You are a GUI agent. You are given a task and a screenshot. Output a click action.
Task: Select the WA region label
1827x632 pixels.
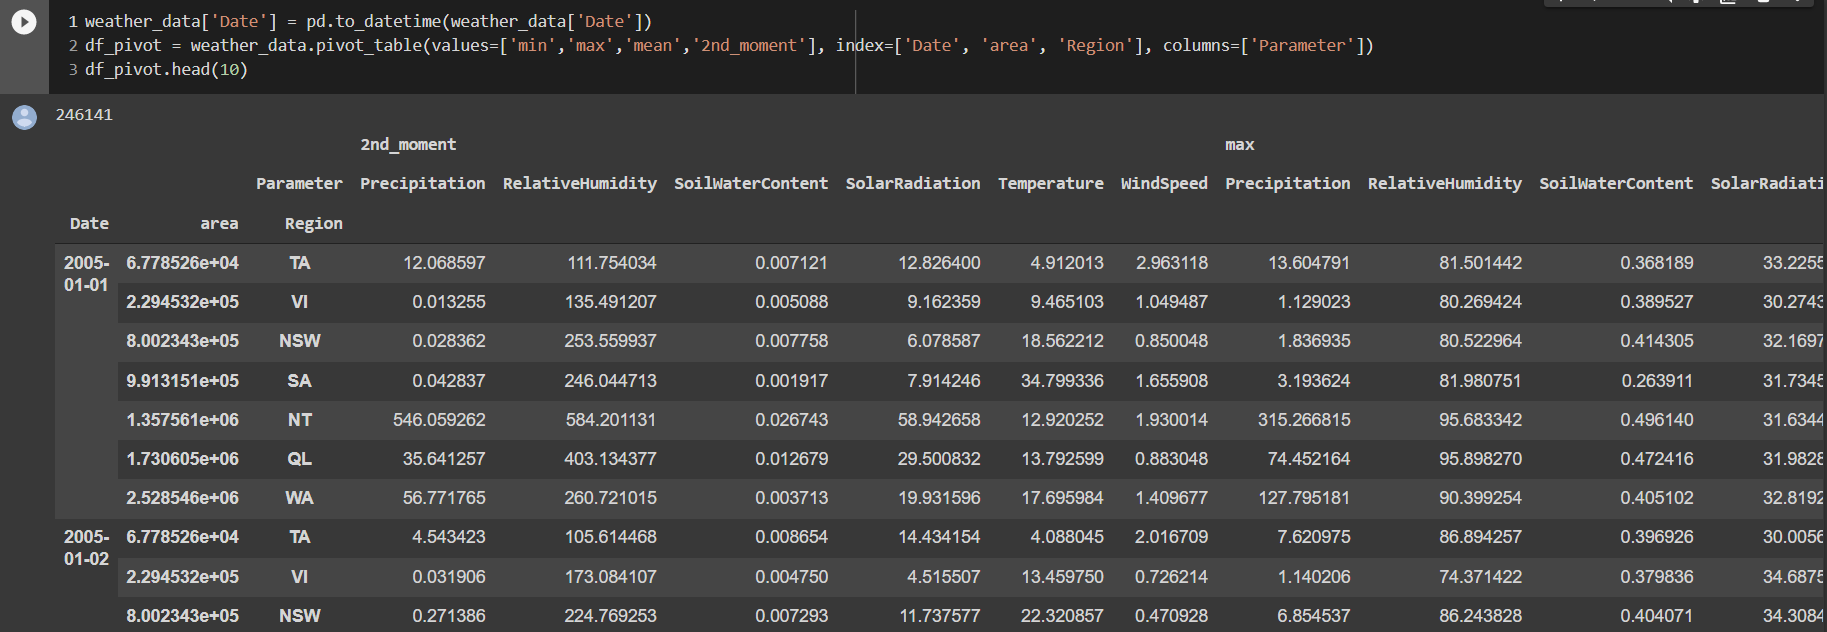(x=300, y=497)
